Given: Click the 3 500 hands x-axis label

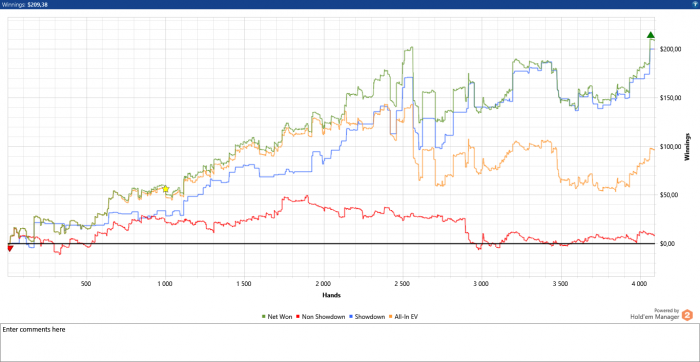Looking at the screenshot, I should (x=560, y=283).
